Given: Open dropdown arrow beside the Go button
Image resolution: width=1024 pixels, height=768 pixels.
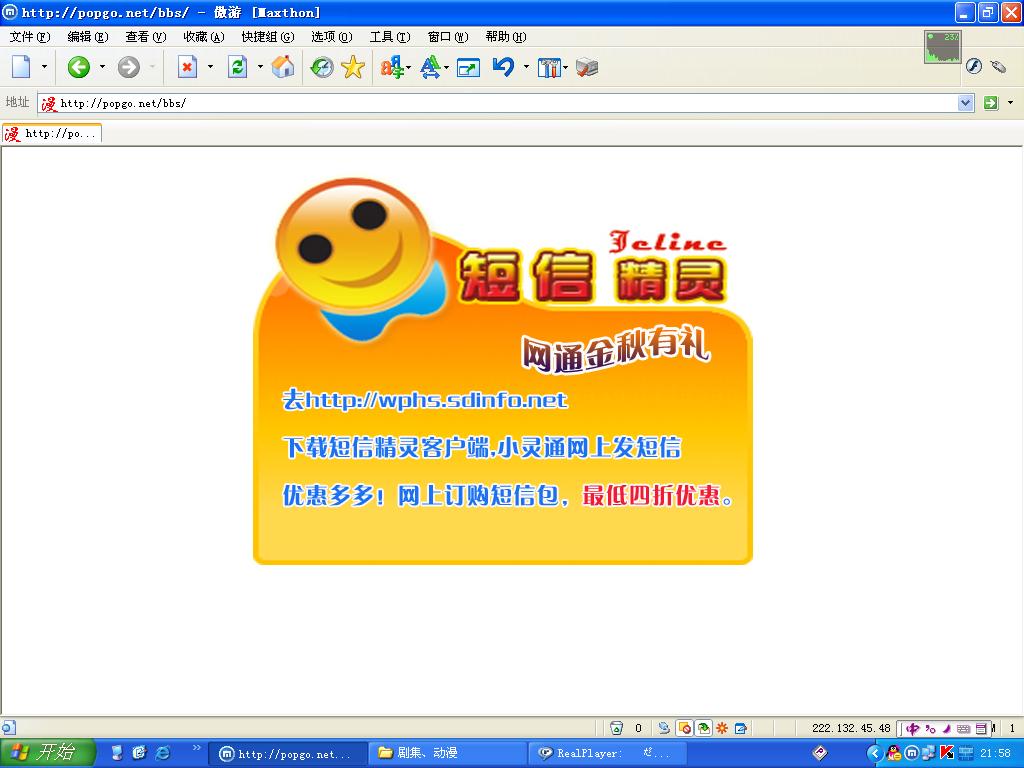Looking at the screenshot, I should [1010, 103].
